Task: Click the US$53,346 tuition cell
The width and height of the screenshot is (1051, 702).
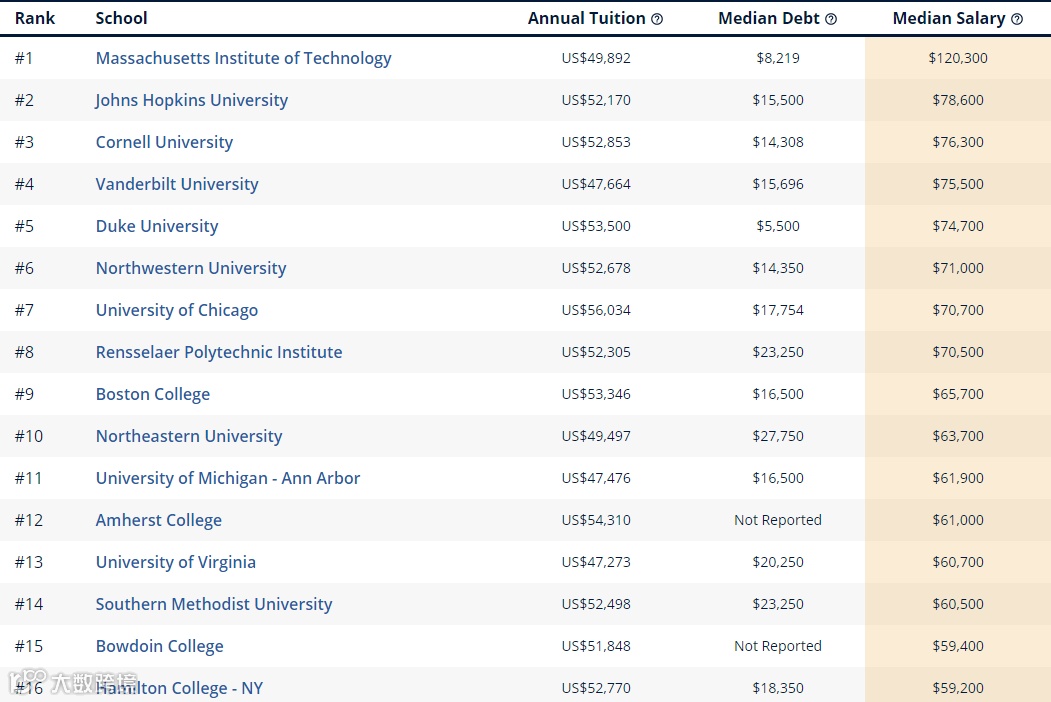Action: point(596,394)
